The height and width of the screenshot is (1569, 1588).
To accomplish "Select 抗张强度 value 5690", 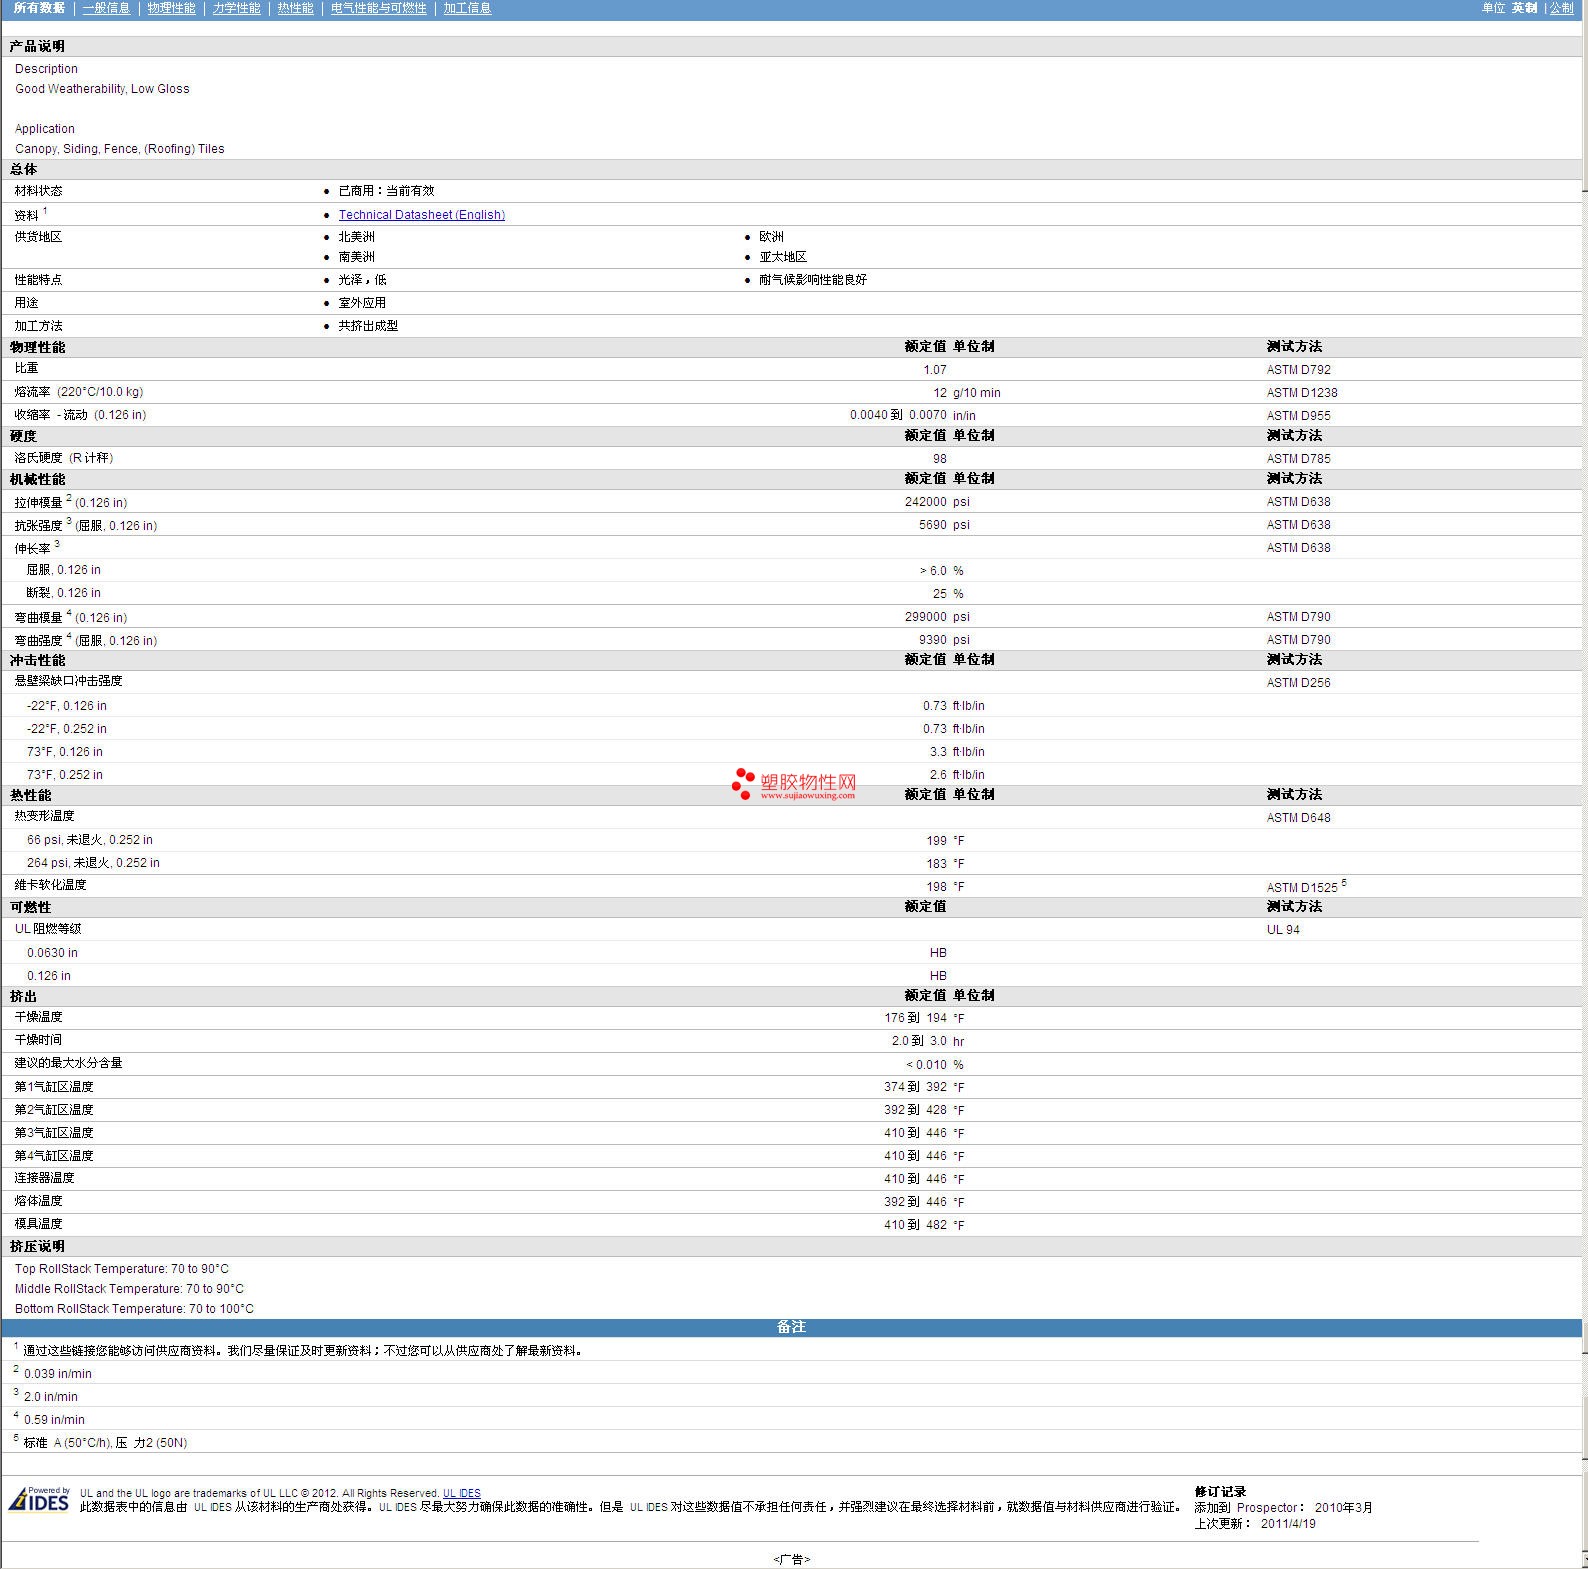I will click(x=932, y=525).
